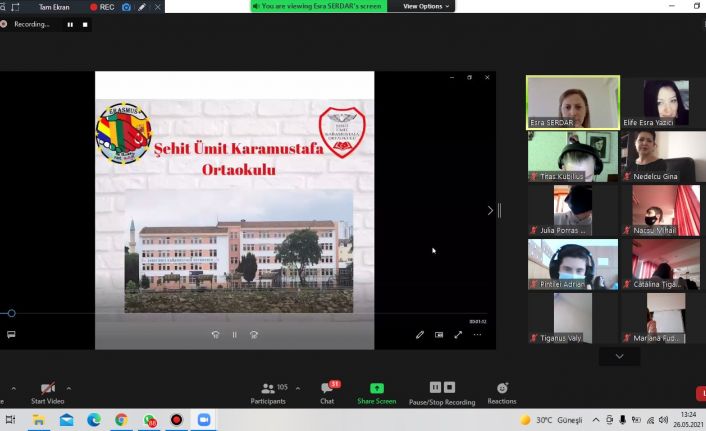Click the comment icon at slideshow bottom-left
The width and height of the screenshot is (706, 431).
pyautogui.click(x=11, y=334)
